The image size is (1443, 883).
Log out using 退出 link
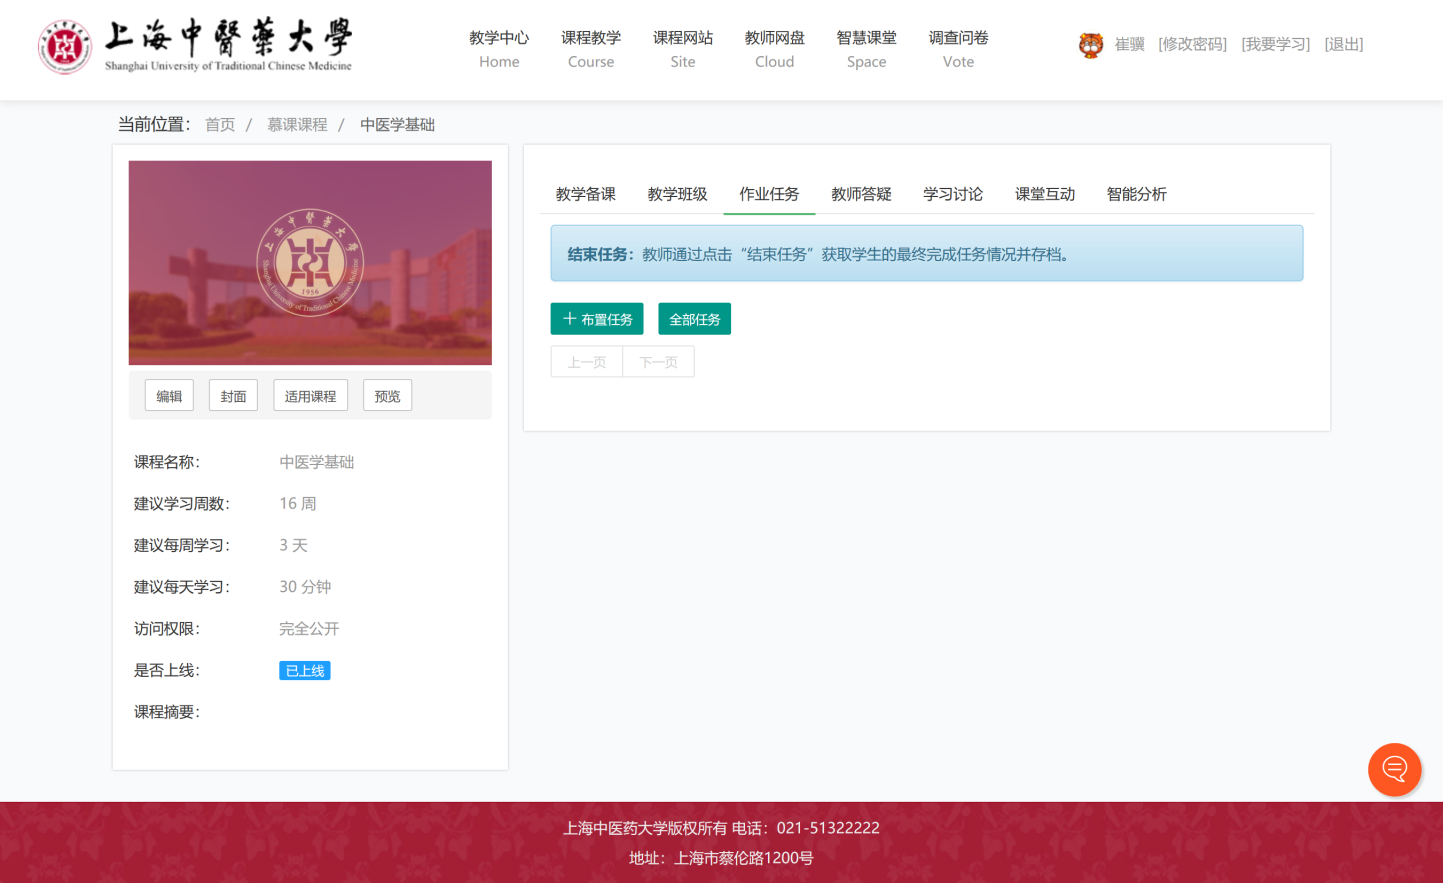pos(1343,44)
